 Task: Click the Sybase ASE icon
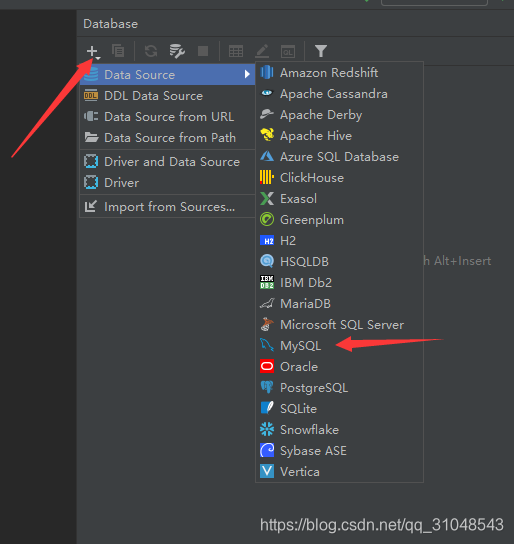tap(267, 450)
